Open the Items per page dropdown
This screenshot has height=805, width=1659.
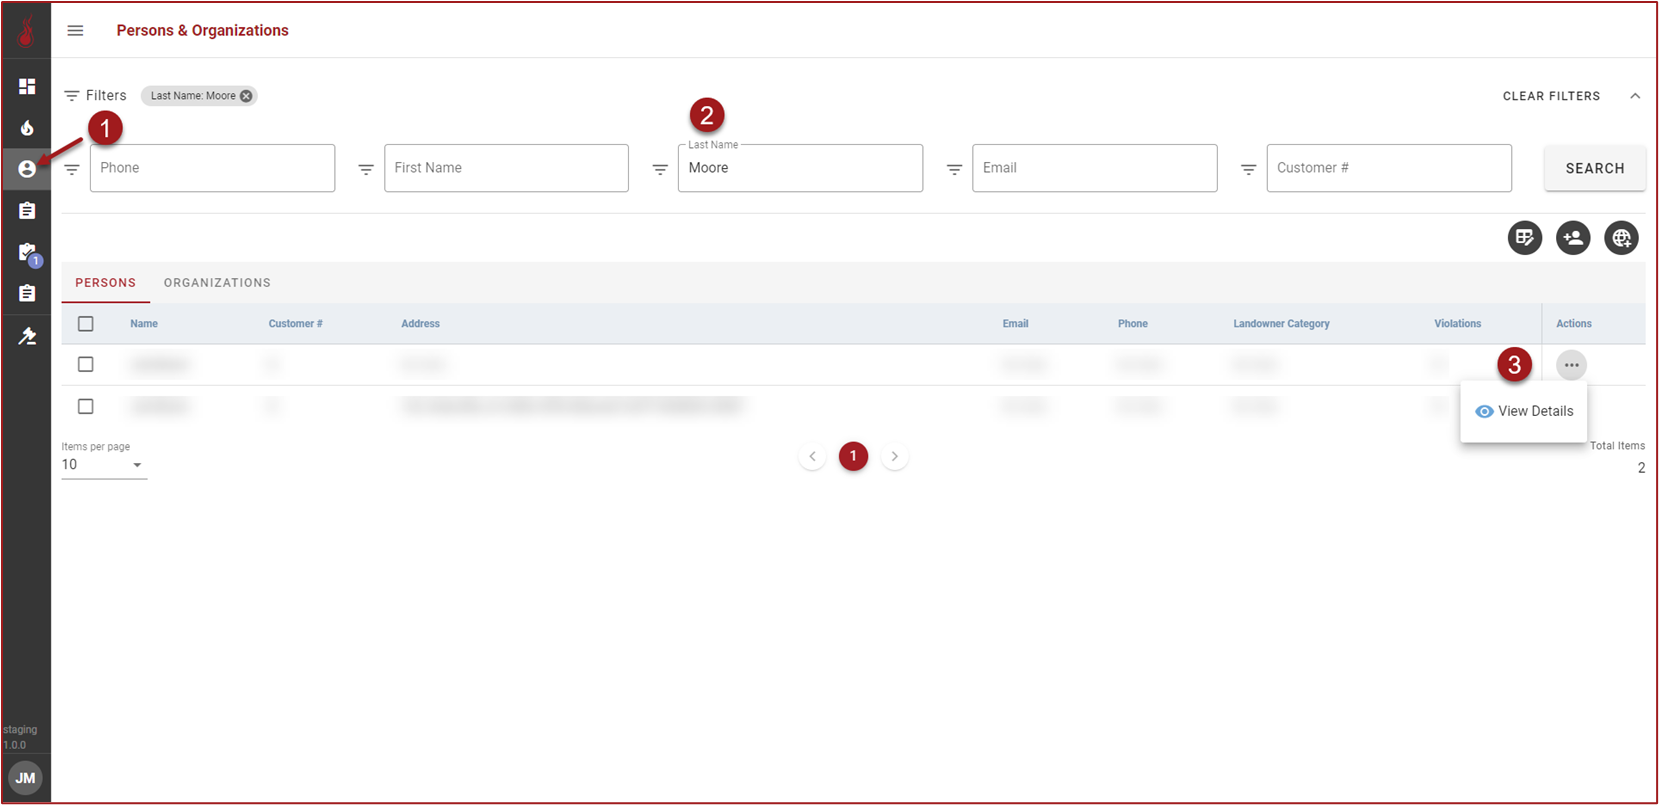pos(103,465)
